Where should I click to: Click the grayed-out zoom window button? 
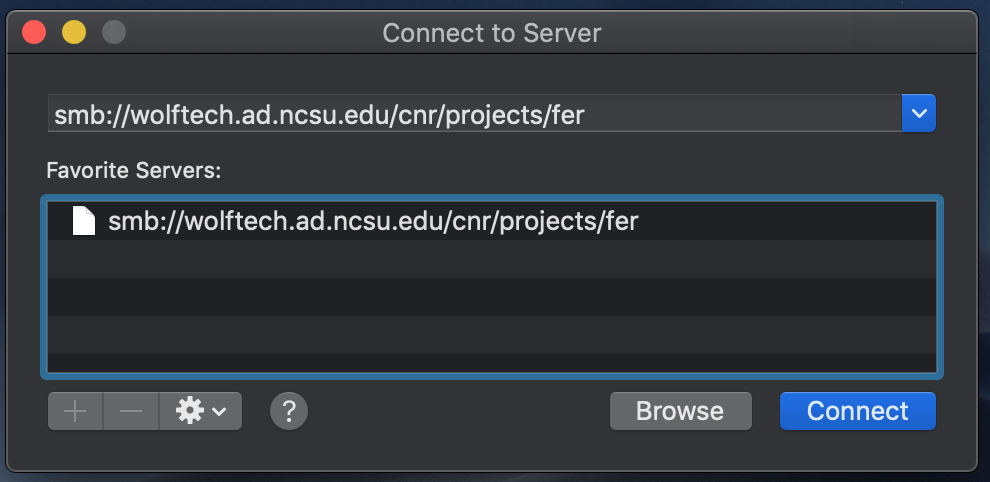[x=114, y=32]
